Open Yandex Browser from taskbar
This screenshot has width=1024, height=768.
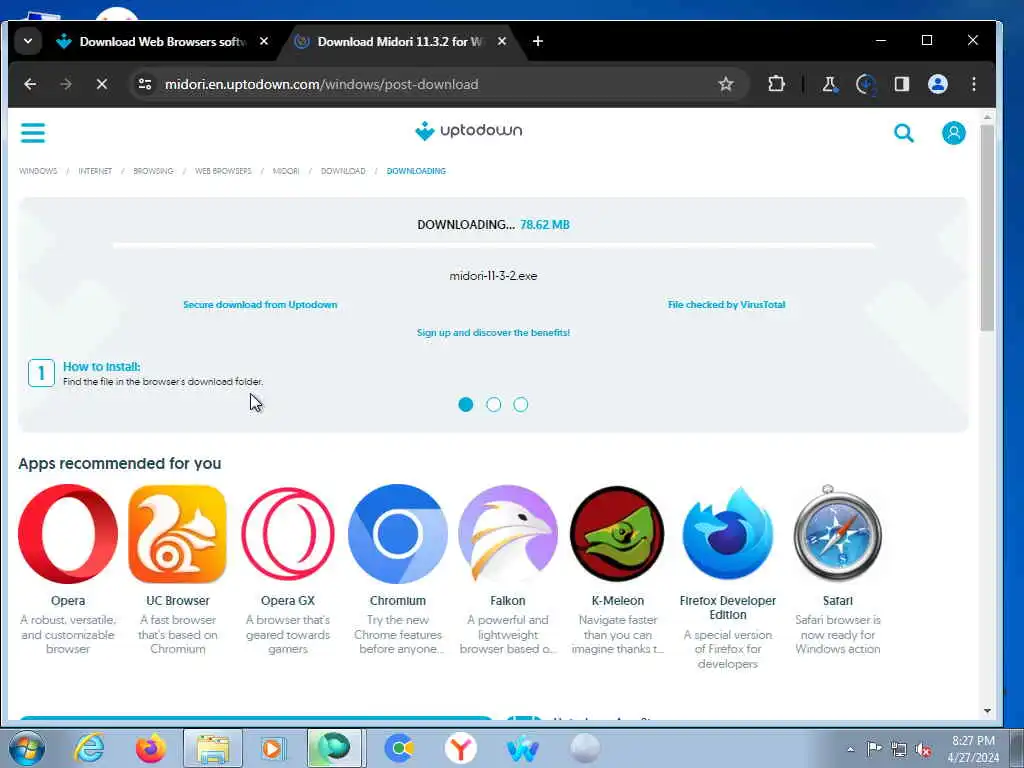[460, 748]
